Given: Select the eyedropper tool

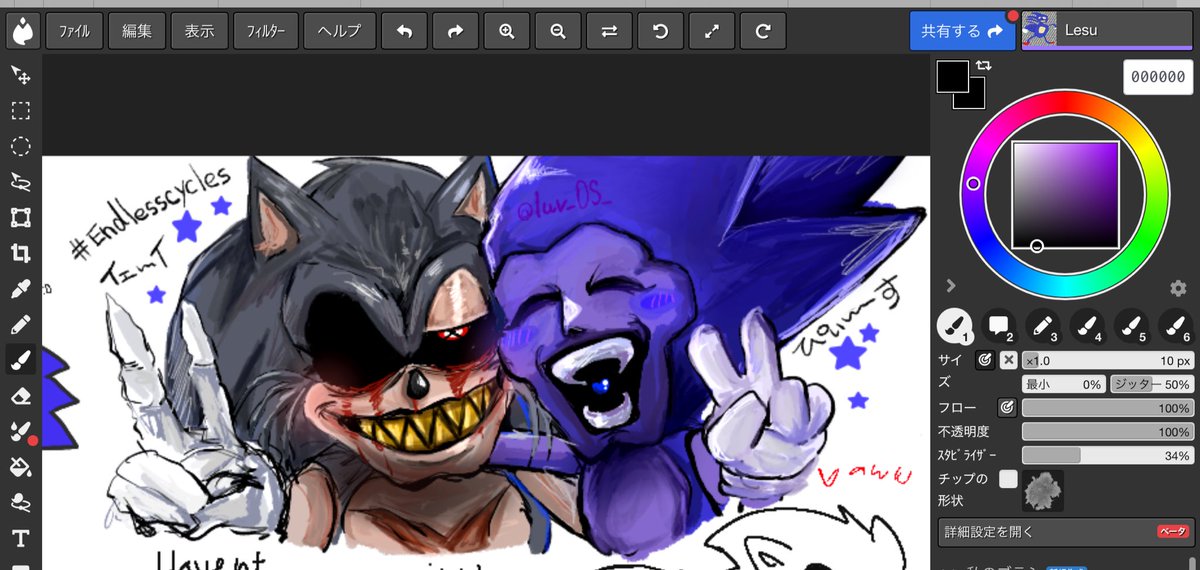Looking at the screenshot, I should [20, 289].
